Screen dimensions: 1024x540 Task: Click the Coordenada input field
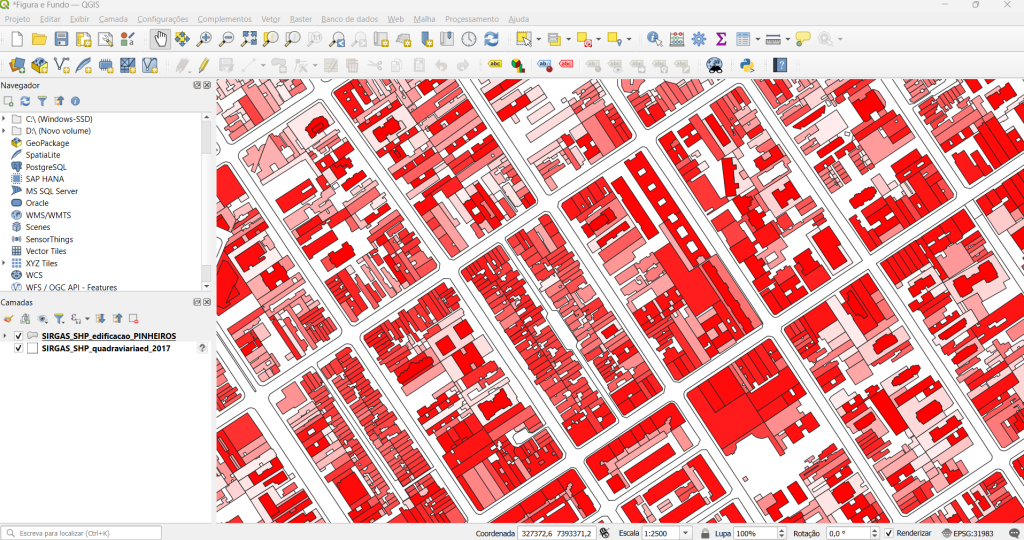click(556, 533)
